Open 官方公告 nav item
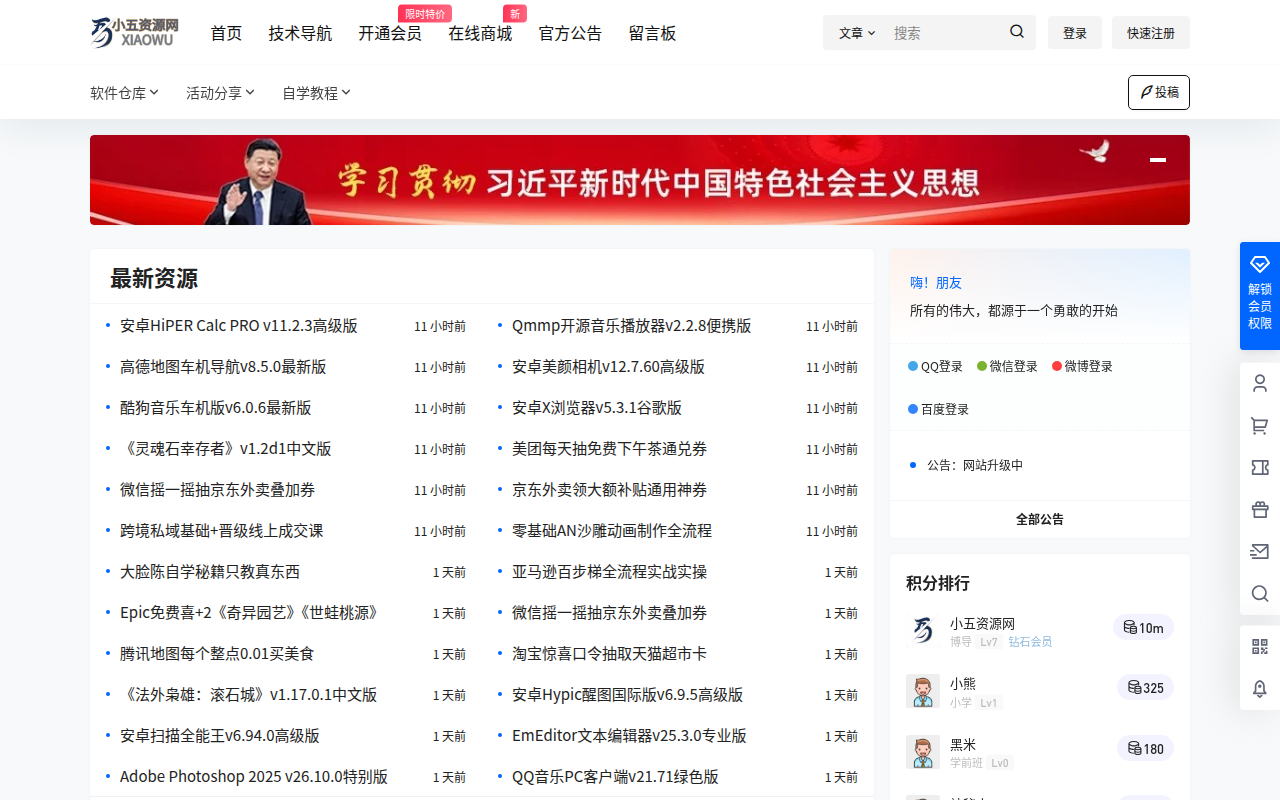This screenshot has width=1280, height=800. (x=570, y=33)
